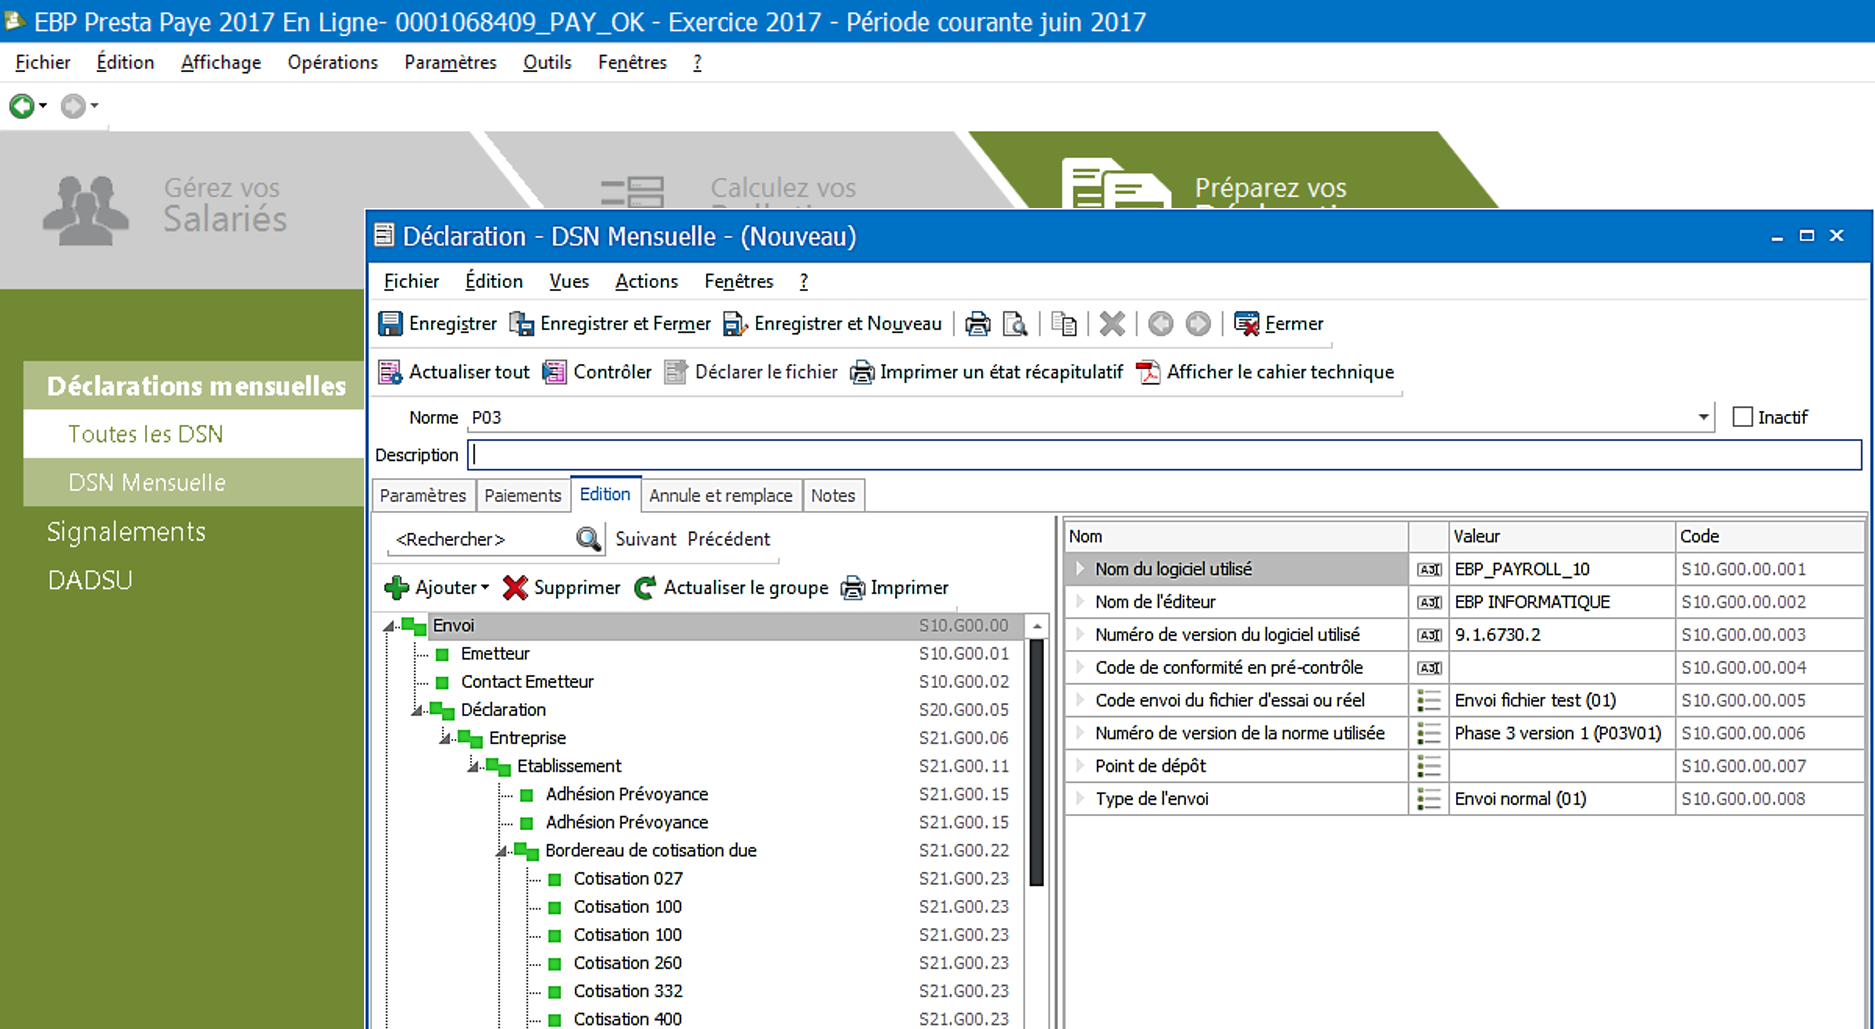Click Enregistrer et Fermer toolbar button
The image size is (1875, 1029).
click(610, 324)
